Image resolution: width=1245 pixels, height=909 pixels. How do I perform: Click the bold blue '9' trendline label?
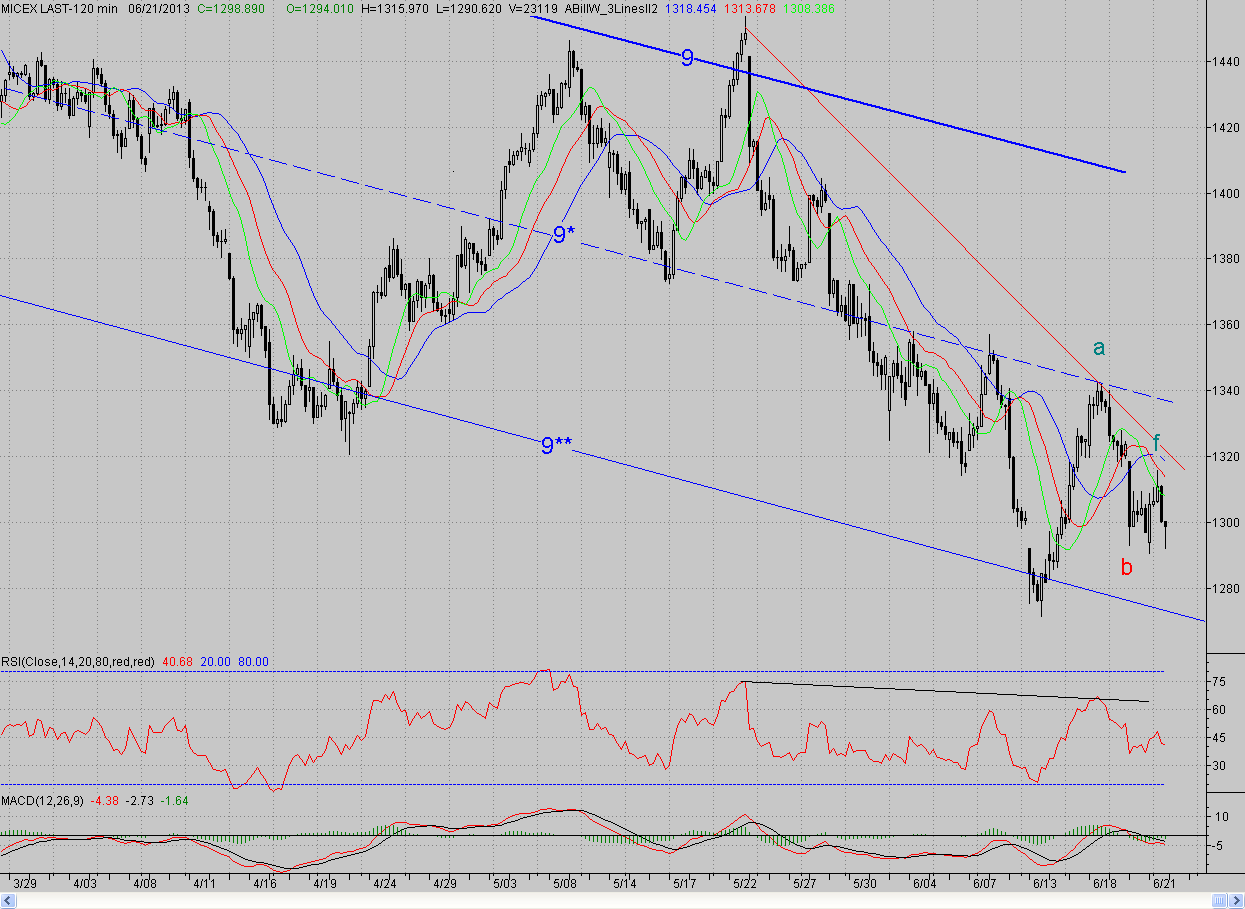[x=687, y=58]
